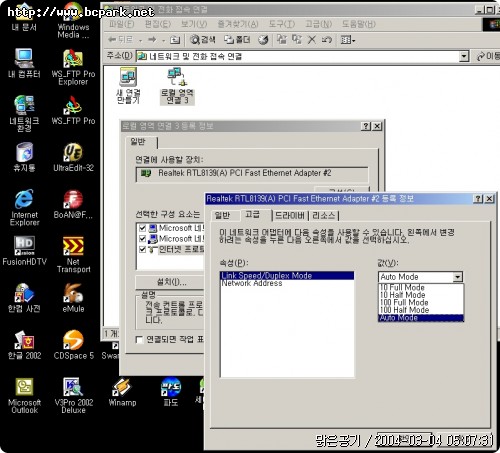Open the 값 Auto Mode combo box

421,277
